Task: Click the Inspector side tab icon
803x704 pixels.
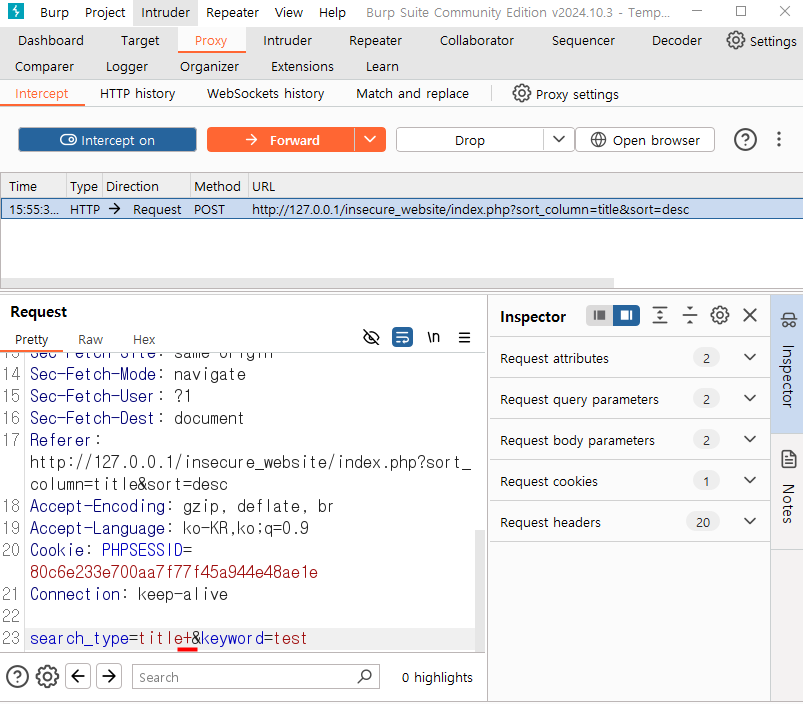Action: (x=788, y=320)
